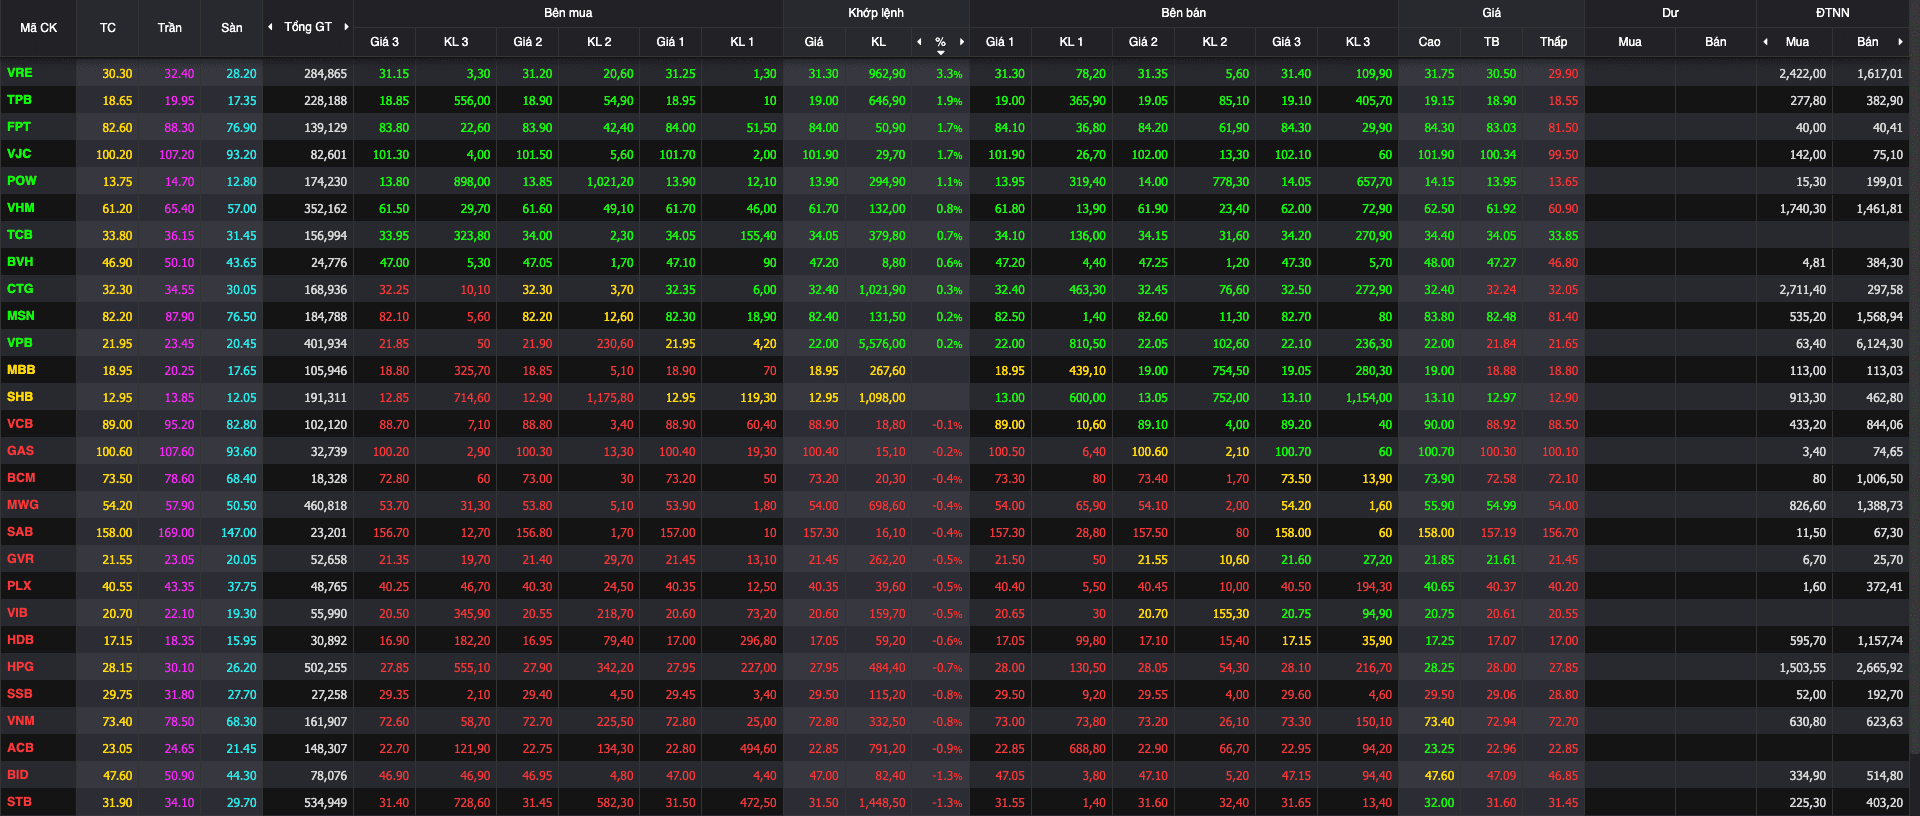Open the POW stock symbol
Screen dimensions: 1920x816
click(22, 181)
